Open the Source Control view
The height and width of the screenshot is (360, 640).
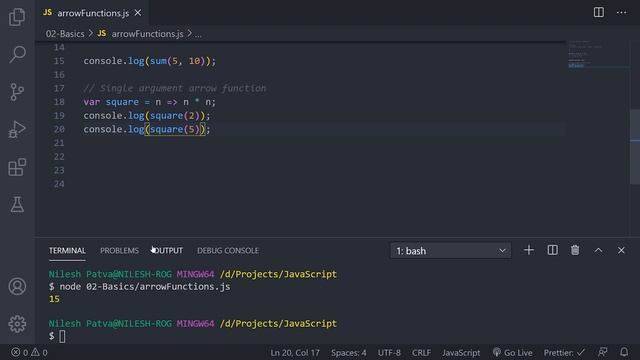[17, 92]
